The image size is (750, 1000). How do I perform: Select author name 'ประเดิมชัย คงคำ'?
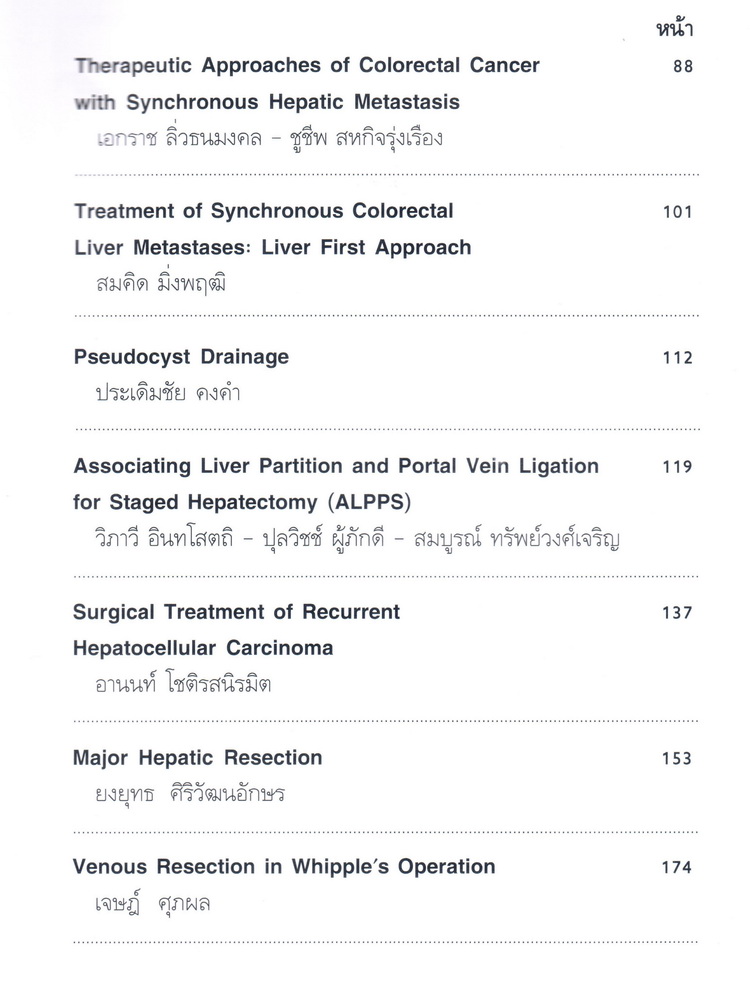point(168,393)
